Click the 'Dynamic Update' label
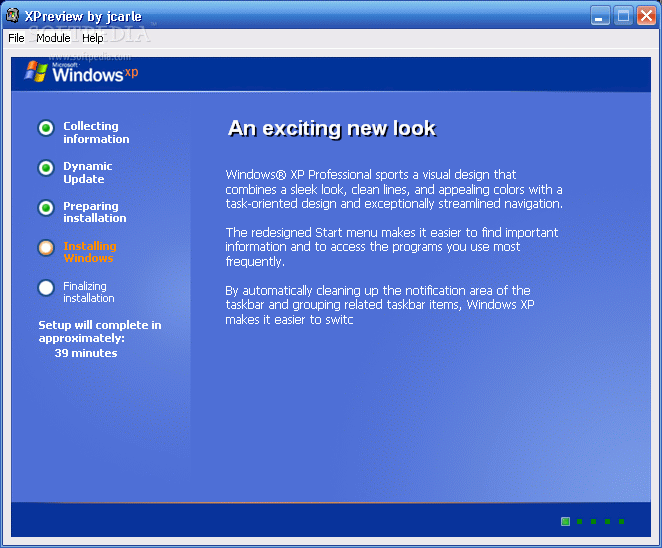 (x=88, y=172)
